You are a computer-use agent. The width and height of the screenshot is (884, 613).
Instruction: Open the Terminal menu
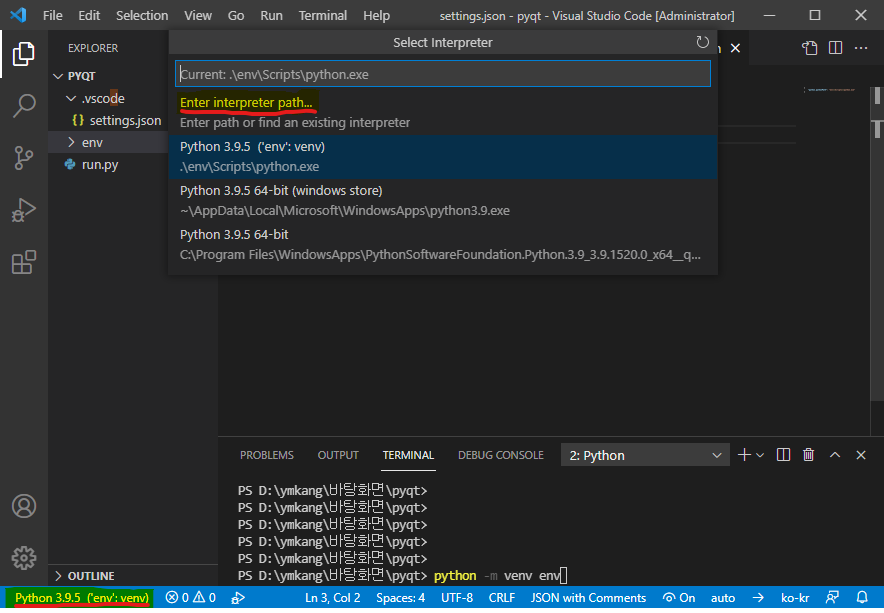tap(322, 16)
